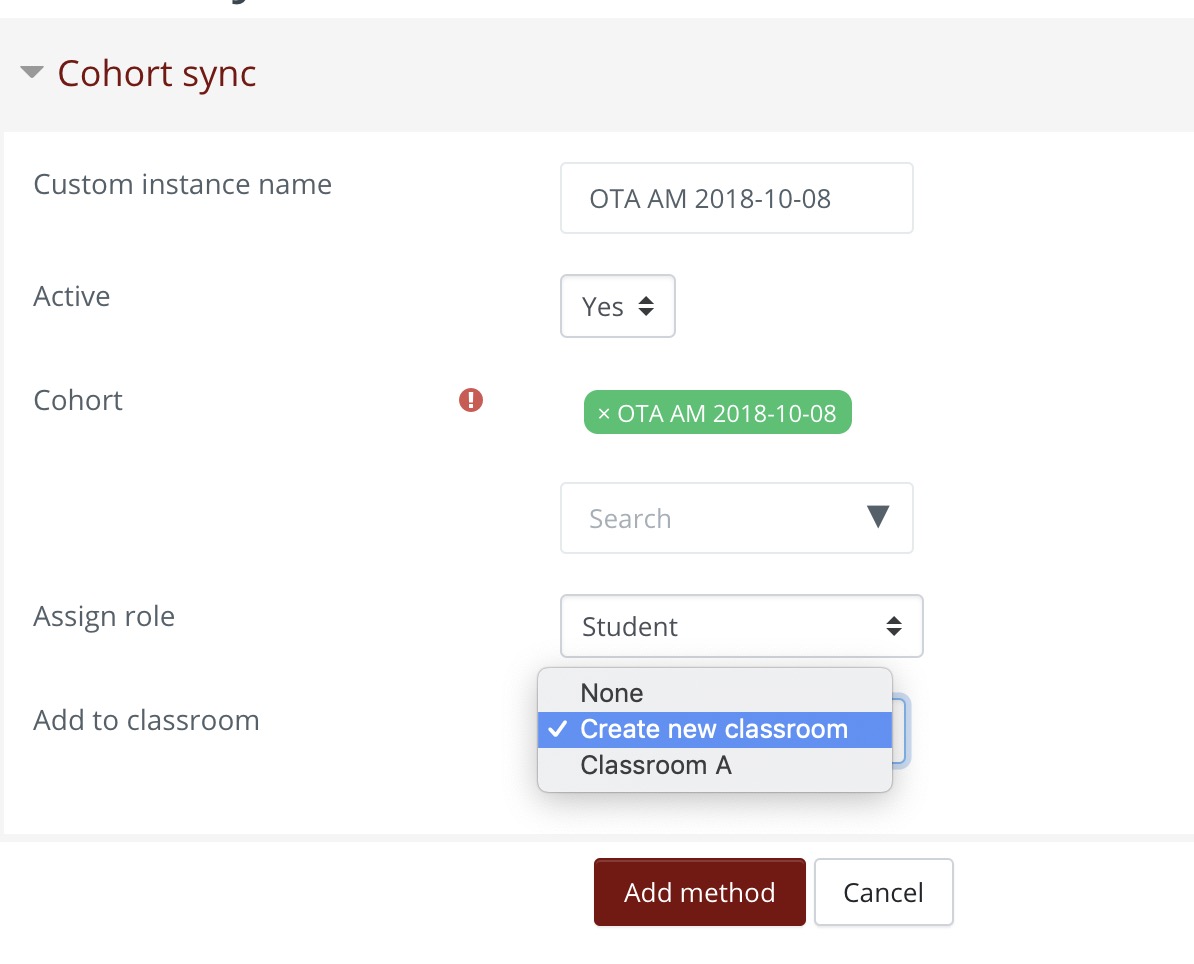Remove the OTA AM 2018-10-08 cohort tag
This screenshot has width=1194, height=964.
point(603,414)
